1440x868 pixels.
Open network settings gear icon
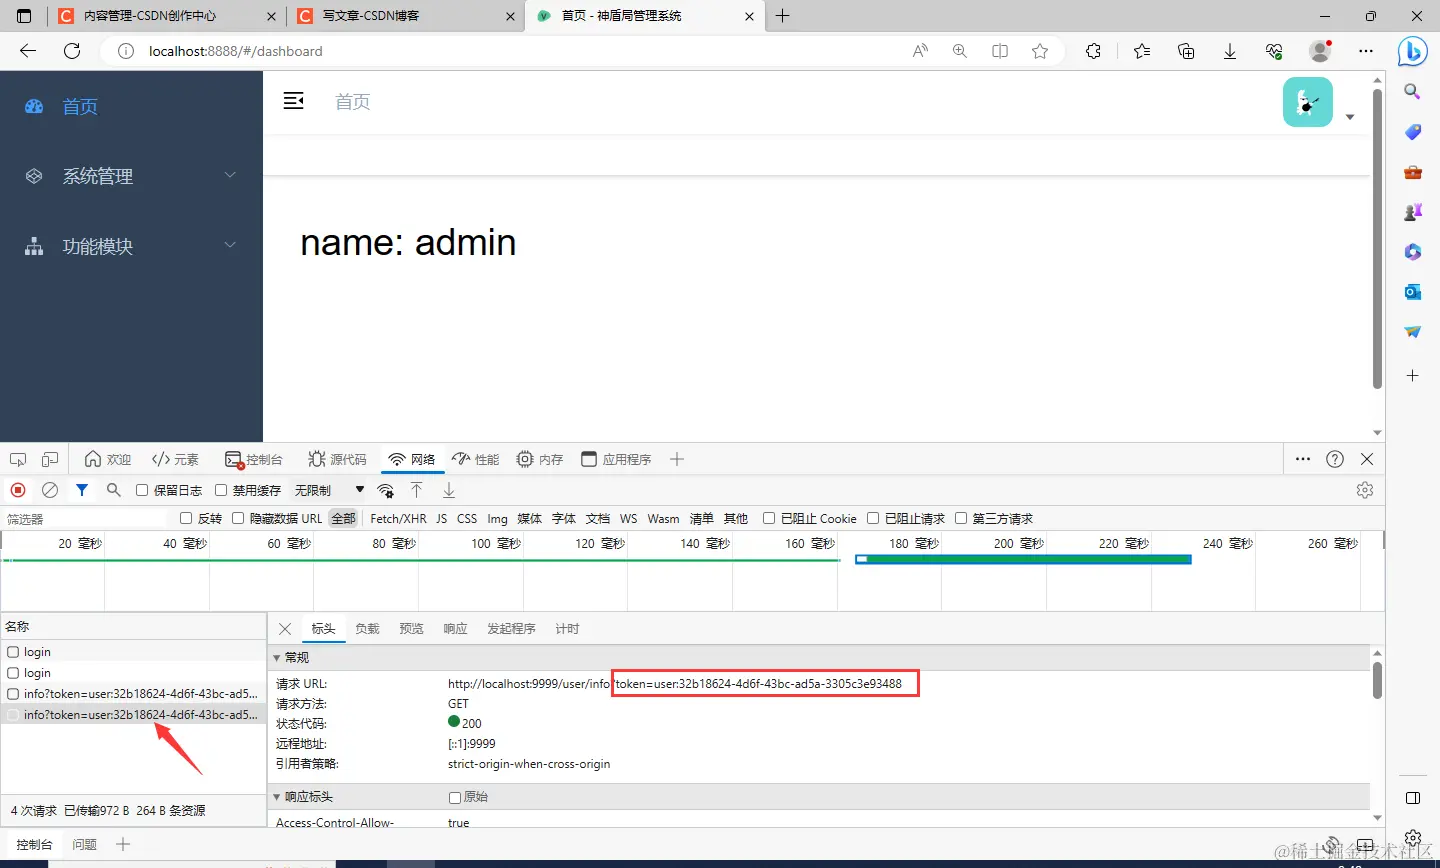click(1365, 490)
